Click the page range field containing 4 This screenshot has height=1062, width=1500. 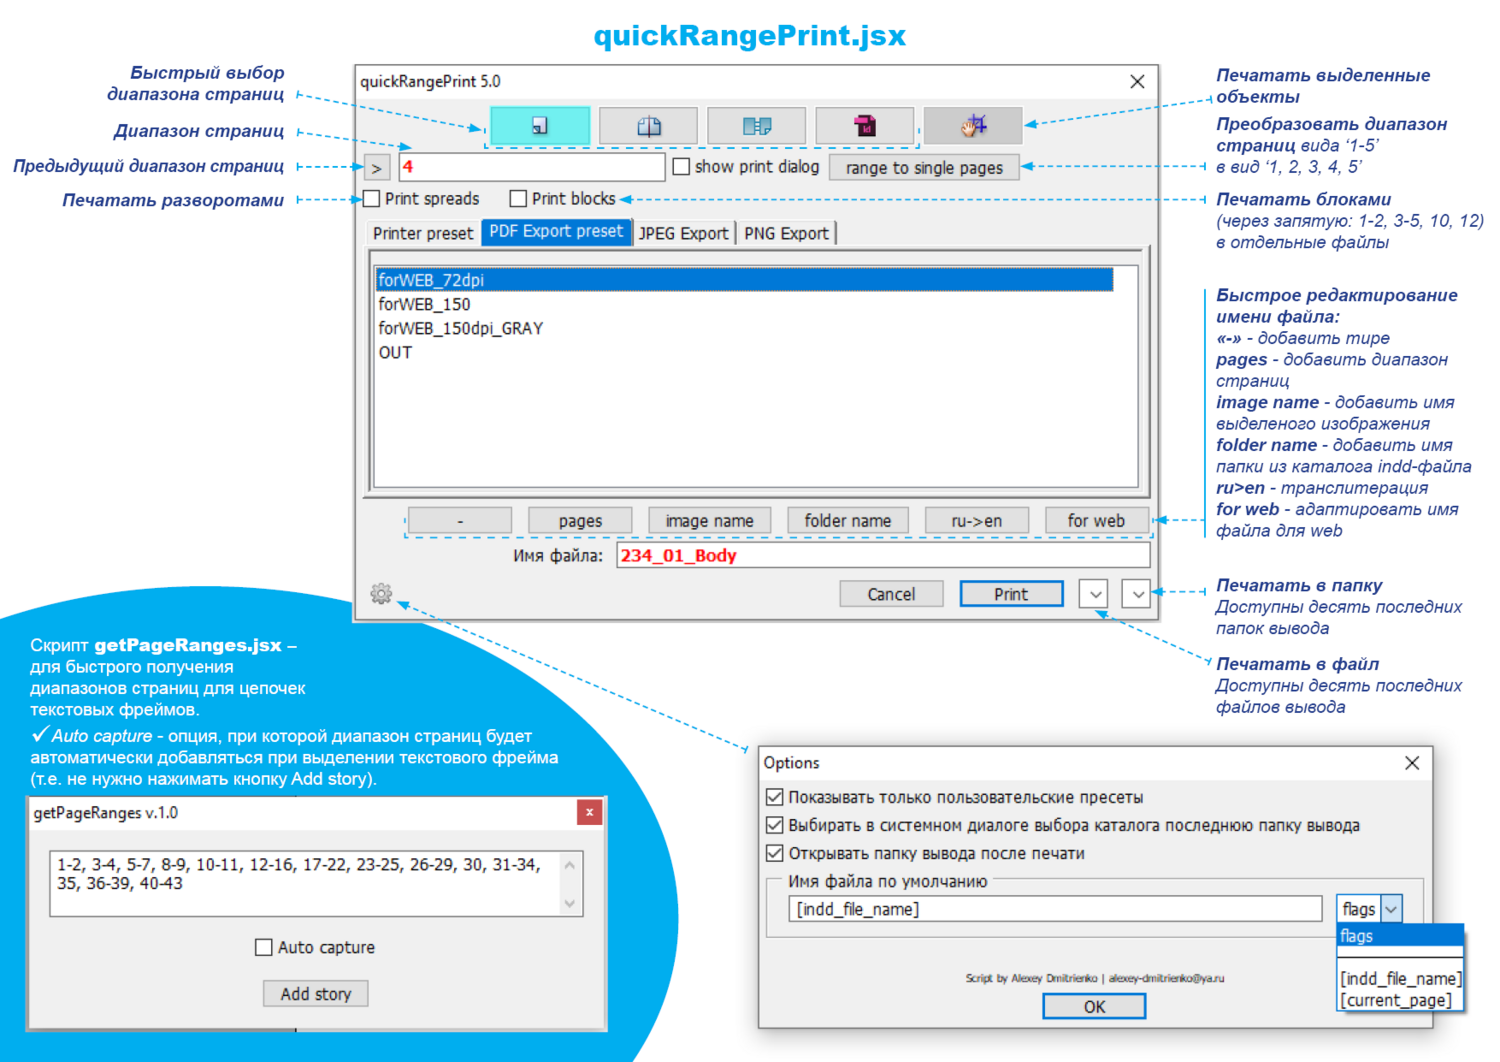(531, 167)
